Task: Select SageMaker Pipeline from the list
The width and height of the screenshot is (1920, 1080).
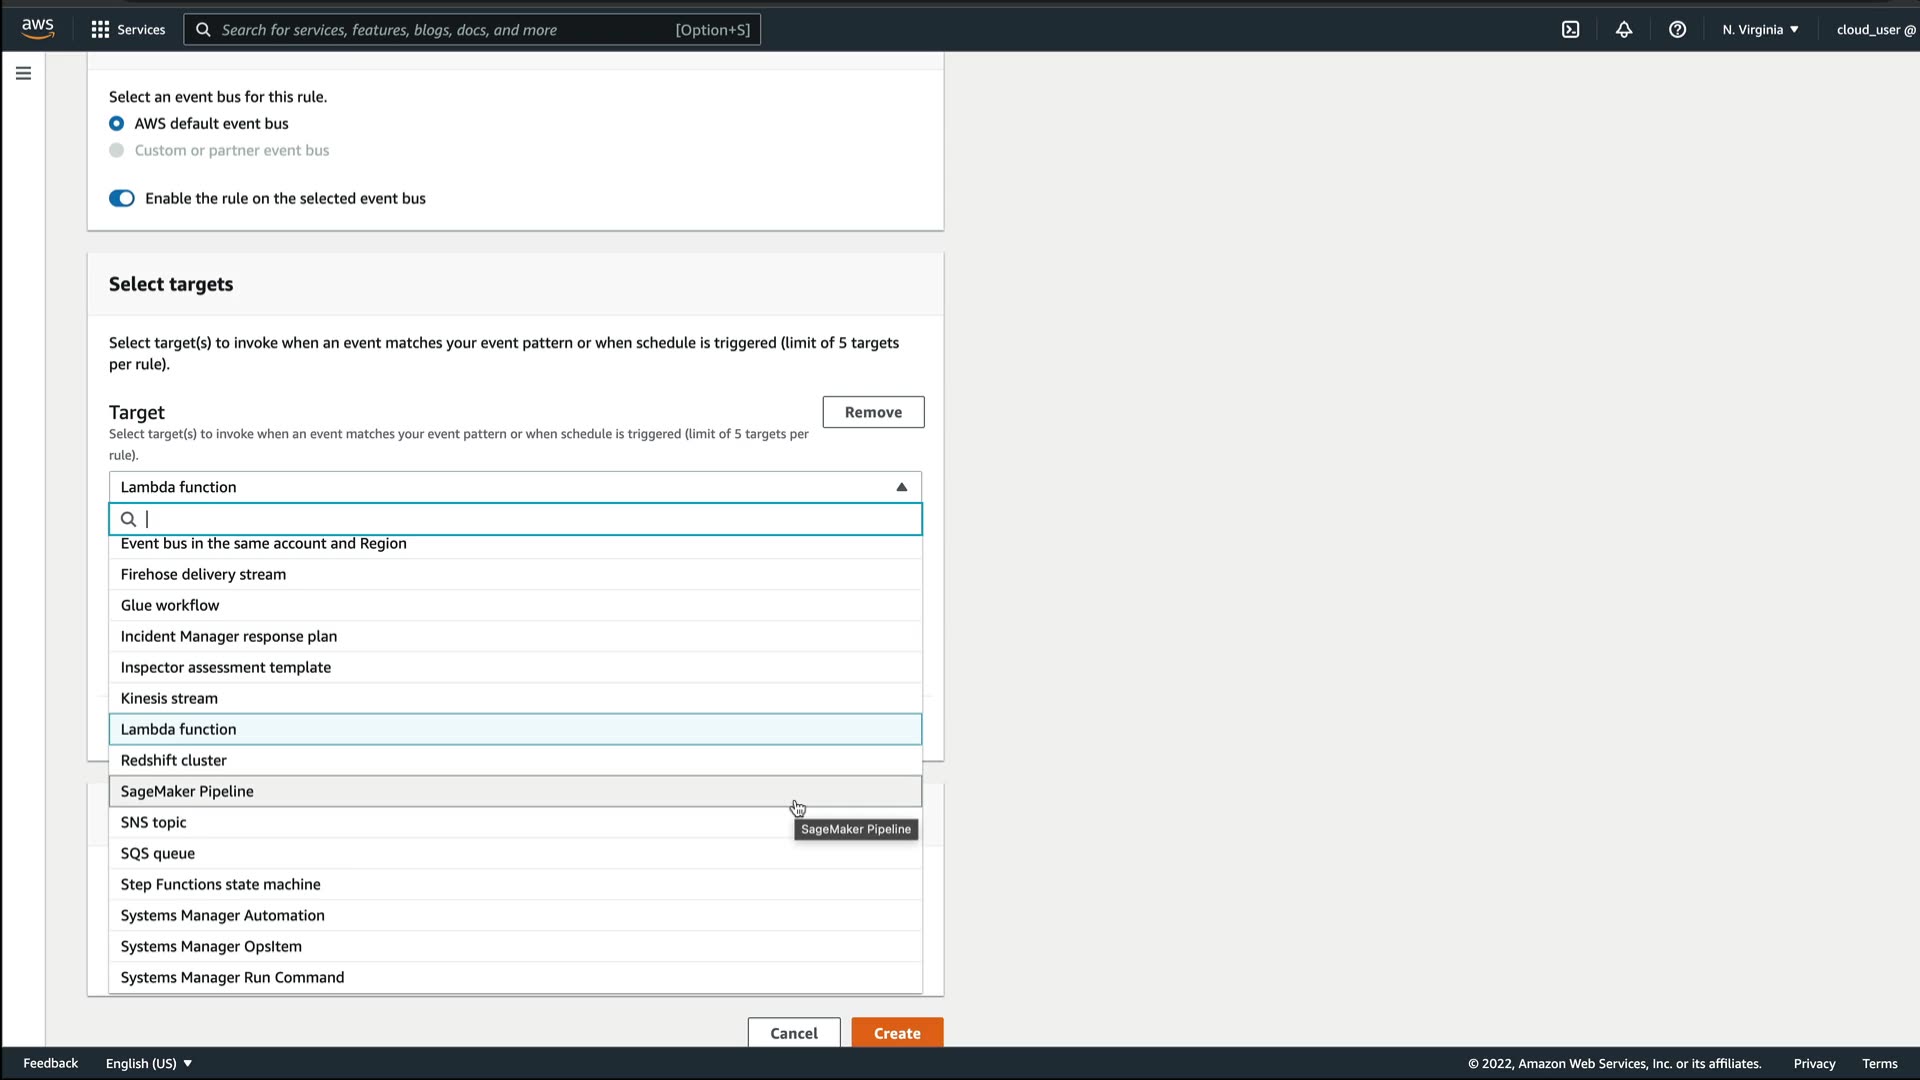Action: point(187,791)
